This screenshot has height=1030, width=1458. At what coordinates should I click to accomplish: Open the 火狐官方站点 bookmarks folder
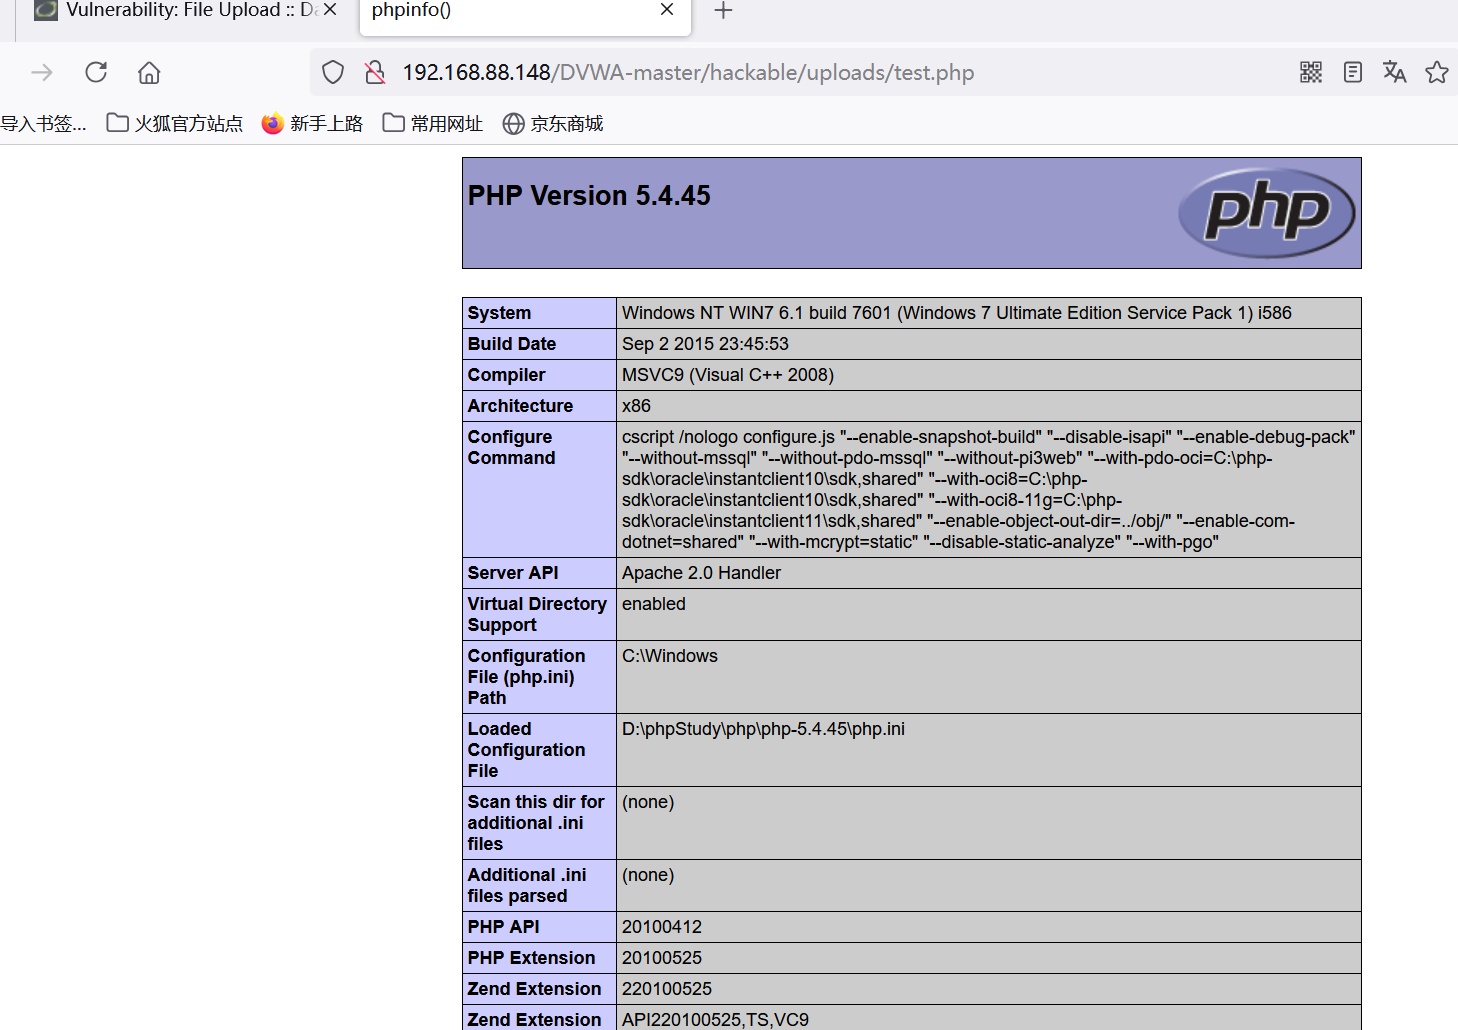pyautogui.click(x=175, y=123)
